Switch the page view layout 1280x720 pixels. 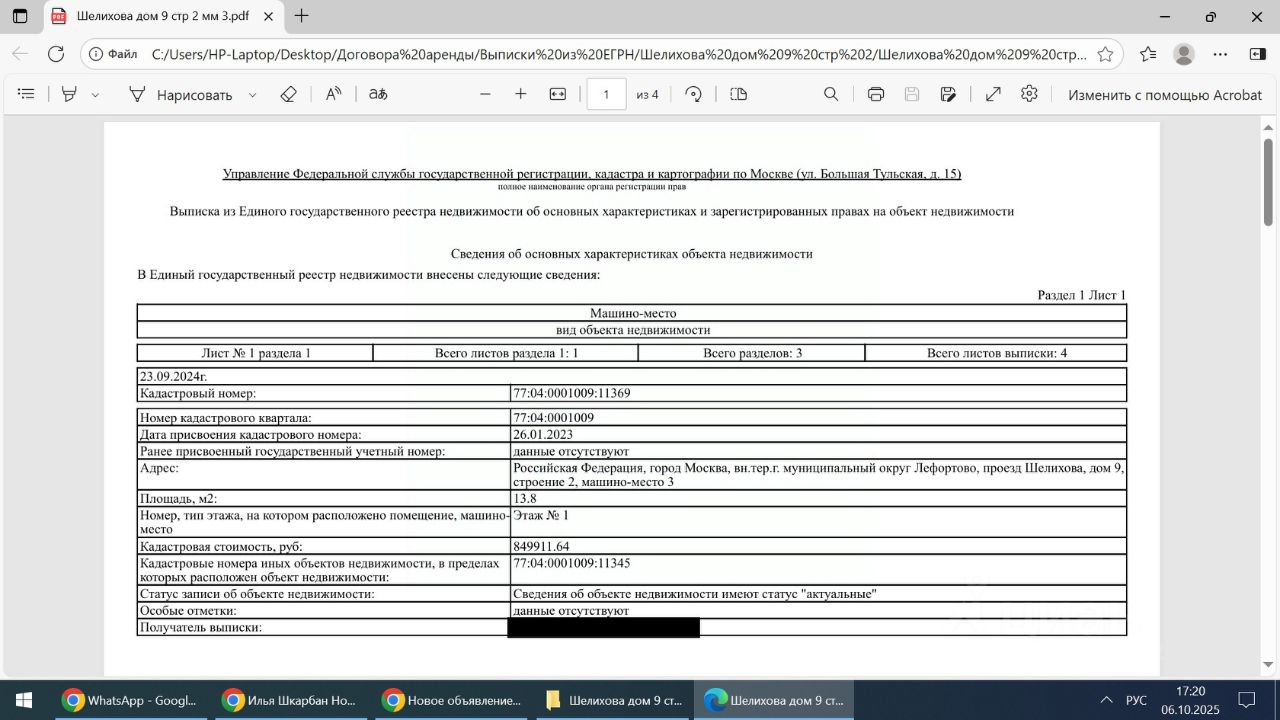(739, 94)
